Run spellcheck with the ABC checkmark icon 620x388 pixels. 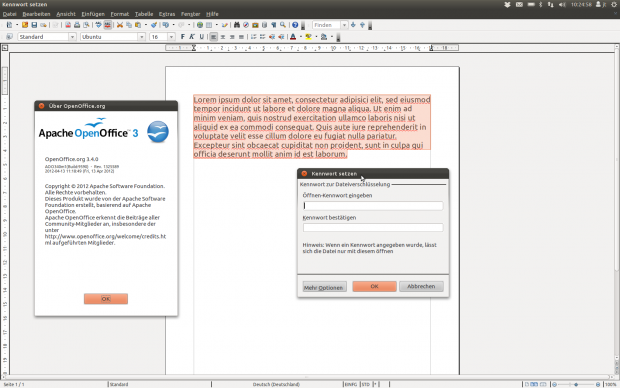(x=98, y=25)
